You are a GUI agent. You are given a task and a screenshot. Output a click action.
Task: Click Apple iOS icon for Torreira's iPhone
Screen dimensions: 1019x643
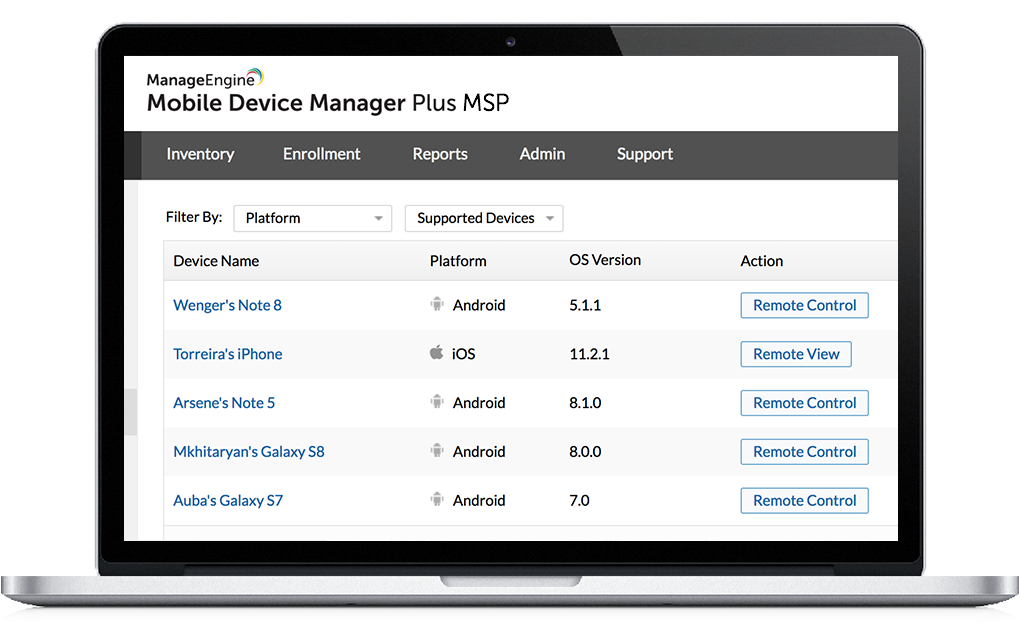(437, 353)
